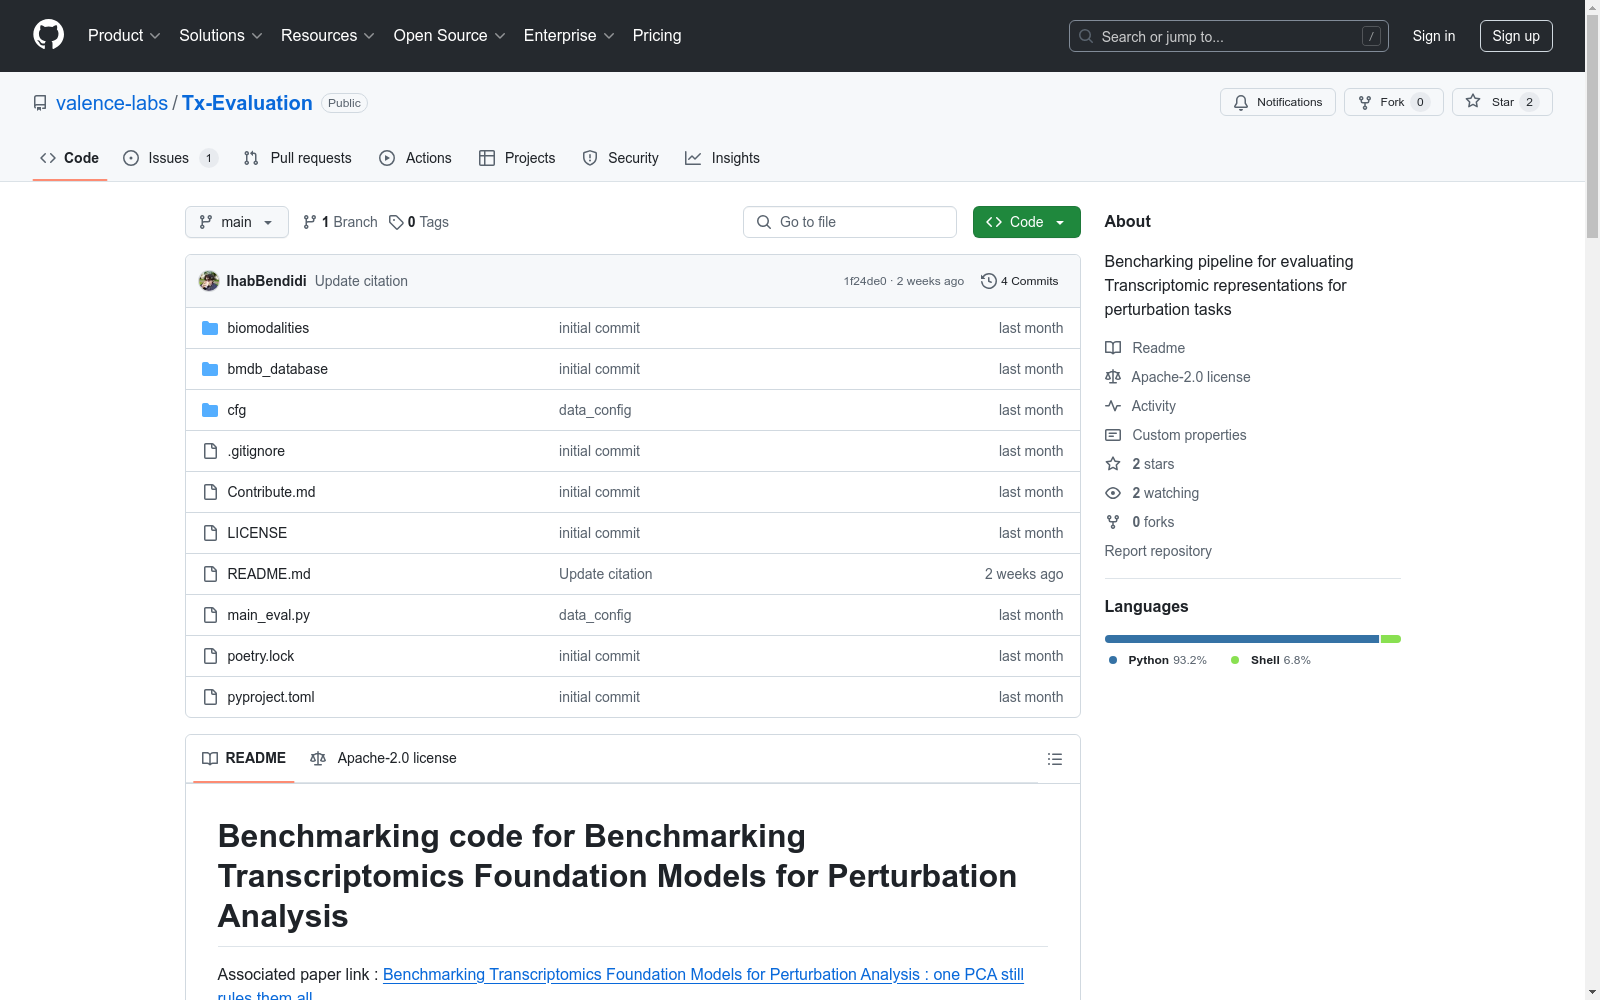This screenshot has width=1600, height=1000.
Task: Click the Python segment of languages bar
Action: pyautogui.click(x=1242, y=639)
